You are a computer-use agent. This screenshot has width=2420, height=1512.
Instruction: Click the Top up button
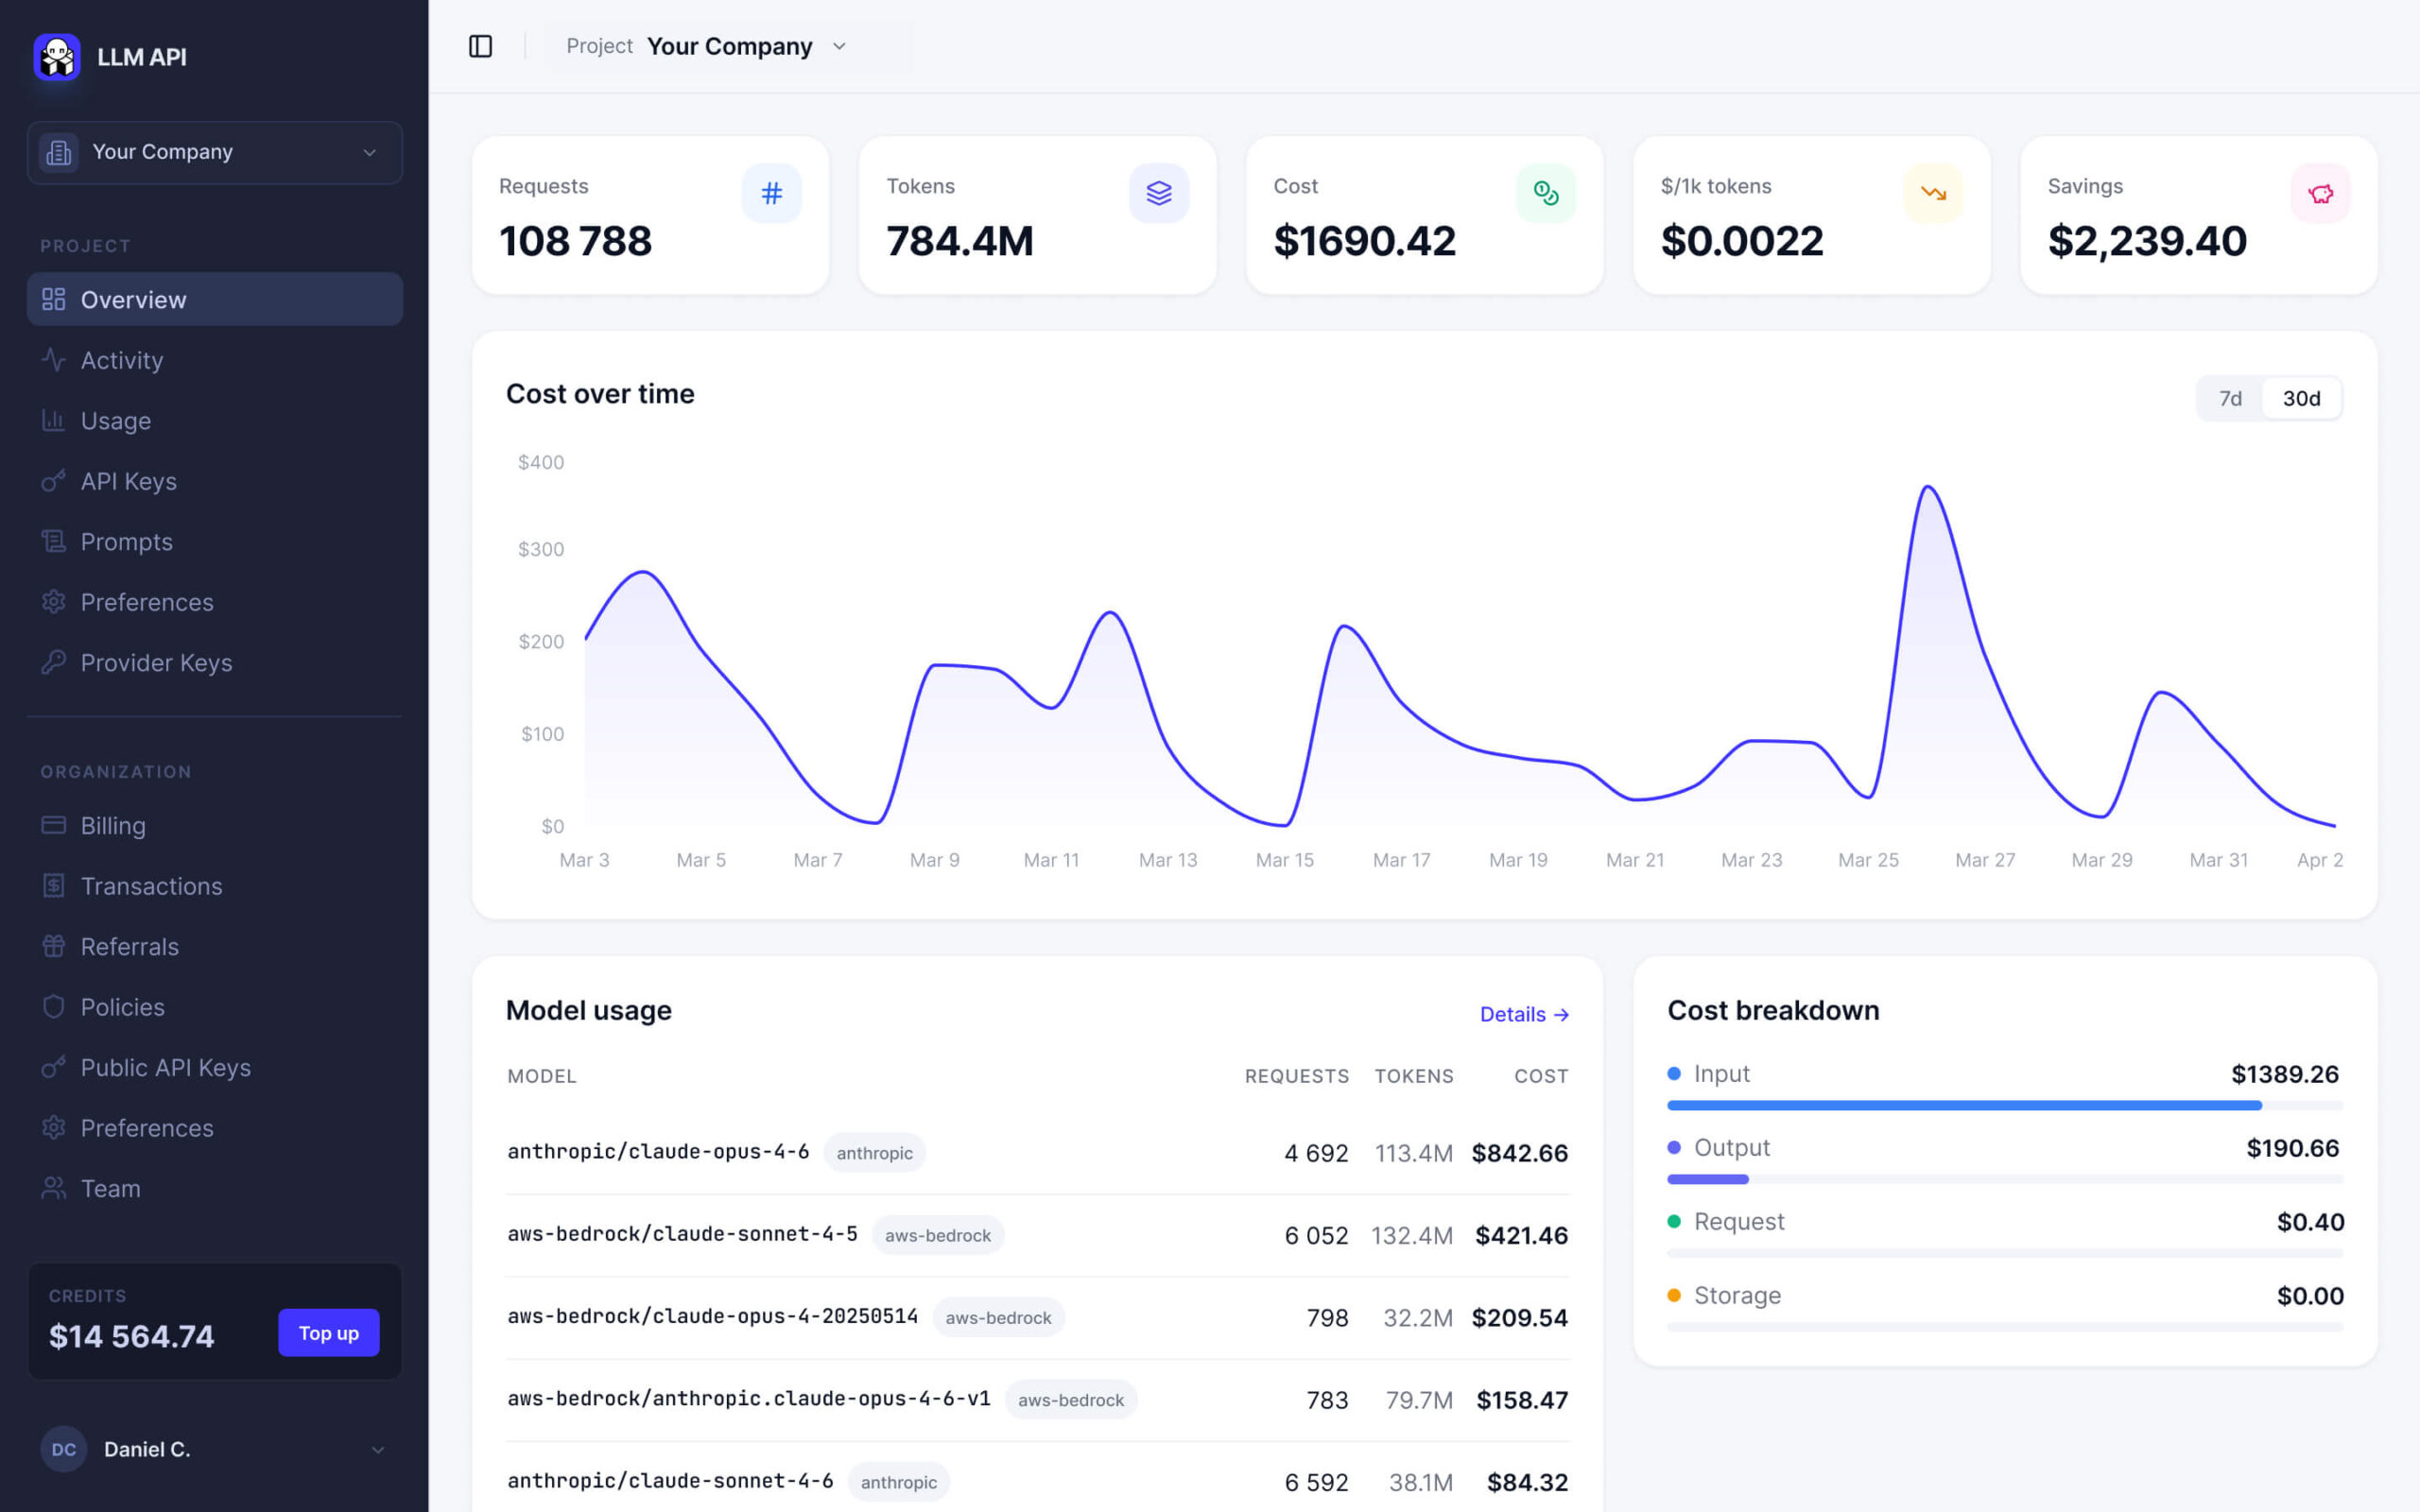point(328,1332)
